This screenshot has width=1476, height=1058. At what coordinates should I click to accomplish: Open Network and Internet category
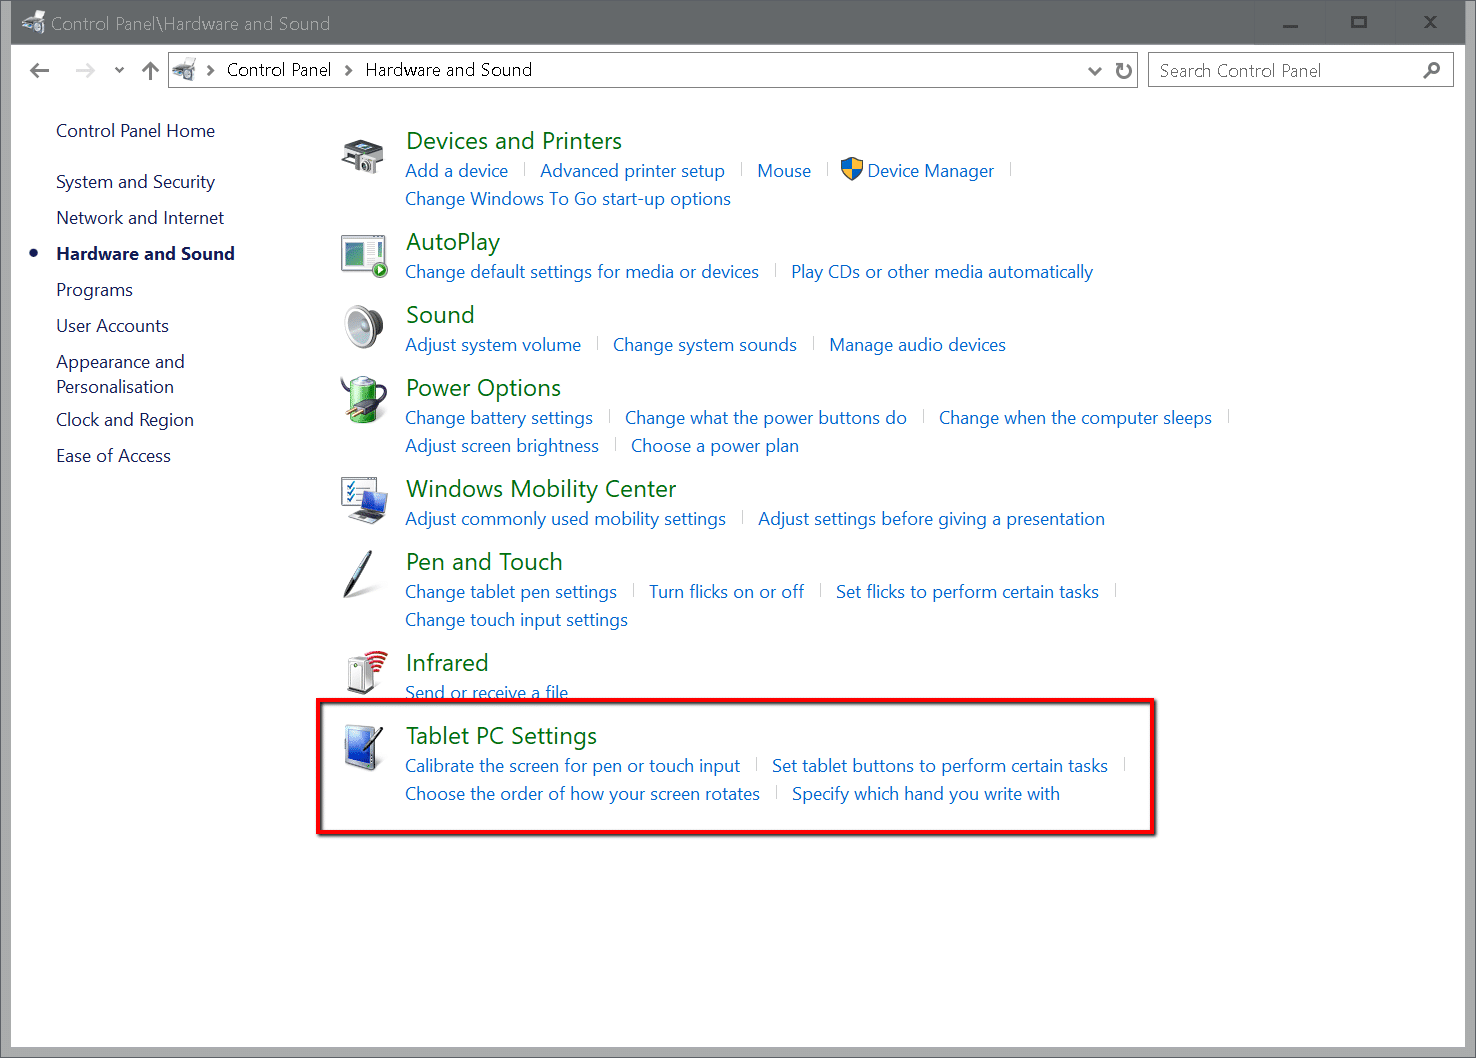pos(140,218)
